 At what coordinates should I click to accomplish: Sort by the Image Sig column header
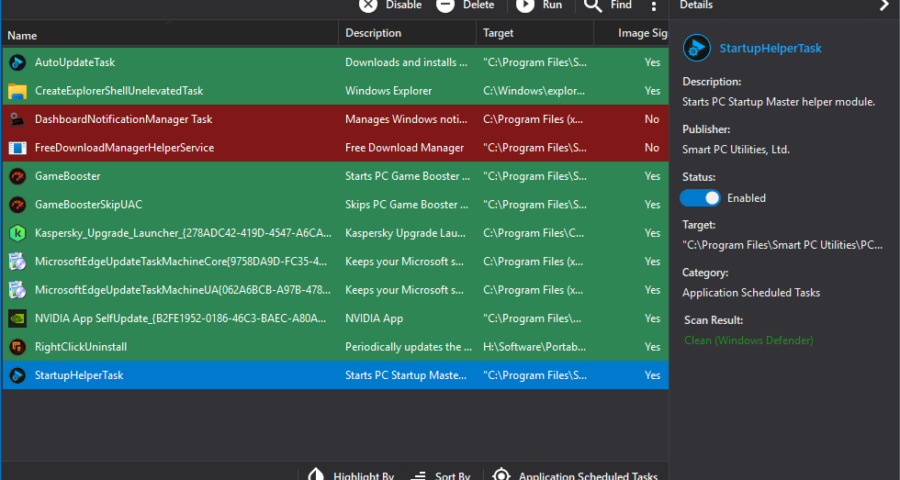pos(631,33)
